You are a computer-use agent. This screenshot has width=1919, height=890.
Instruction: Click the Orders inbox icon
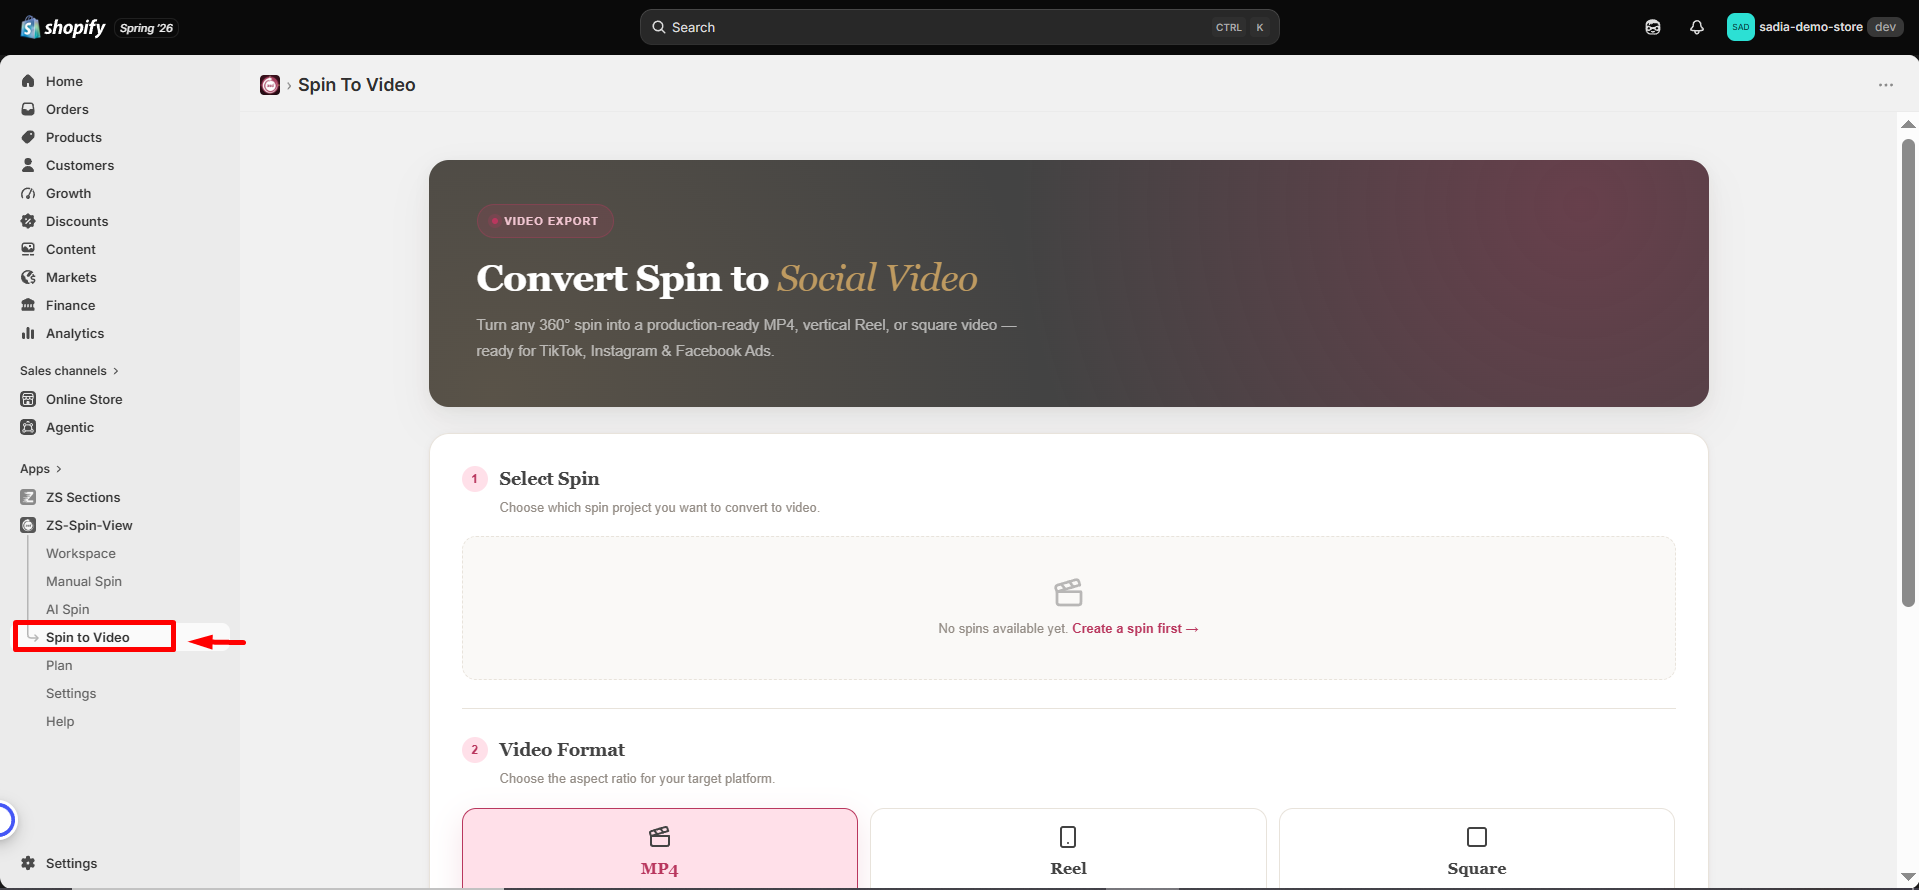28,109
